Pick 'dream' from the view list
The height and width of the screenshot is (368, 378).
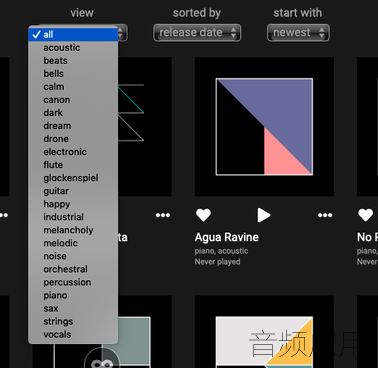point(73,126)
